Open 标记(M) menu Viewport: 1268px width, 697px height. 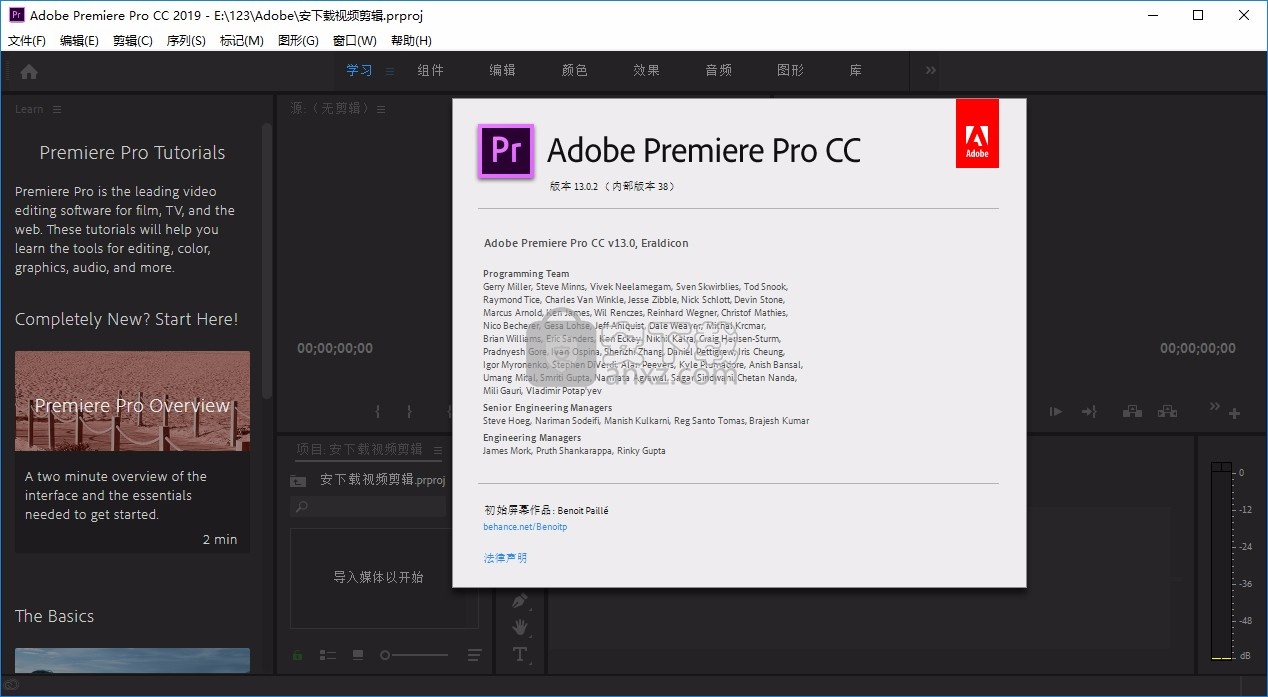242,41
